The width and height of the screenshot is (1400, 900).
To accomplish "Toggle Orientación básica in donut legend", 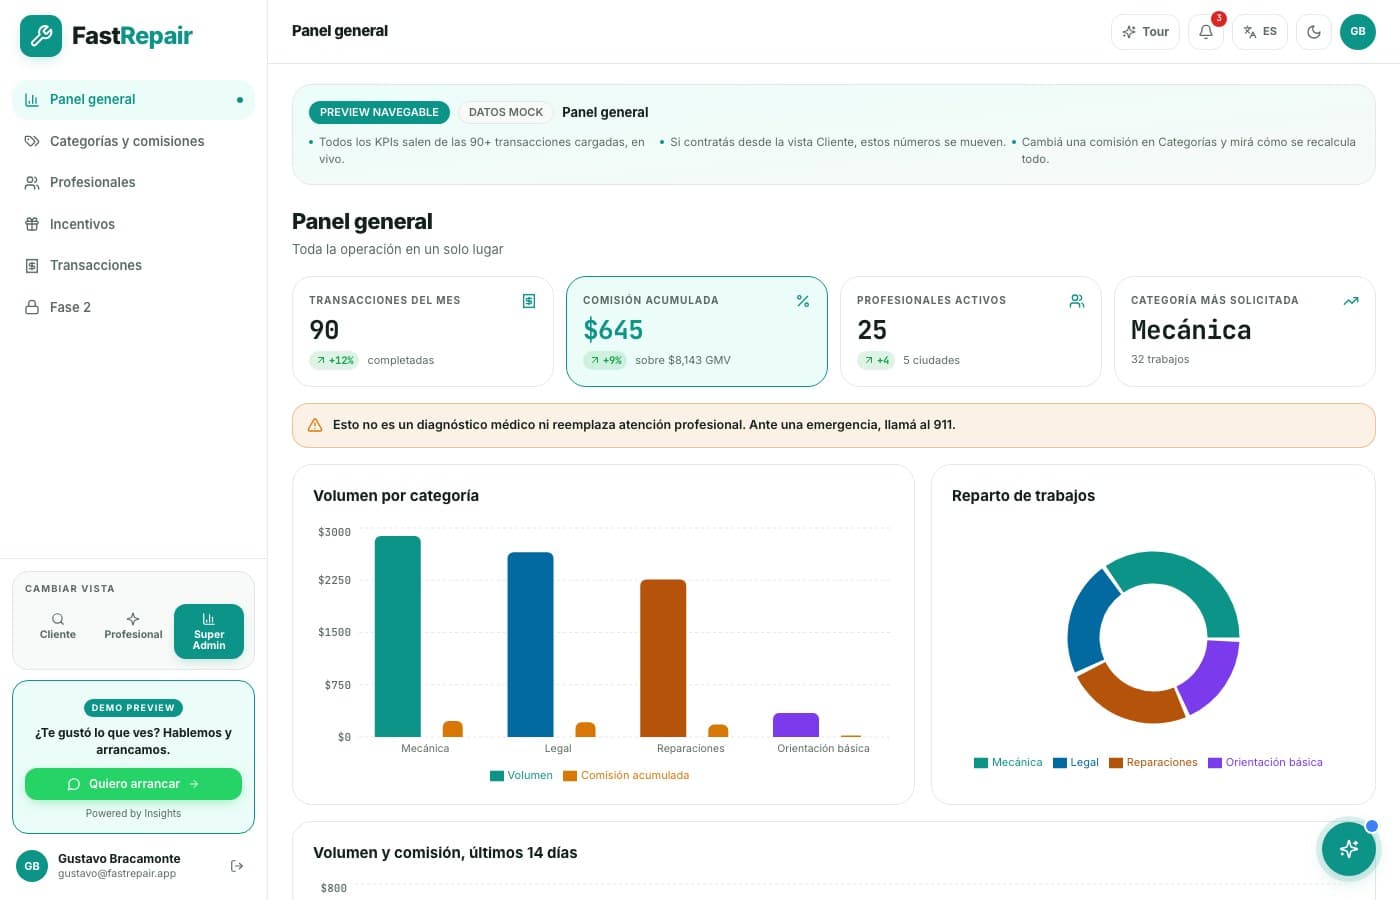I will [1265, 762].
